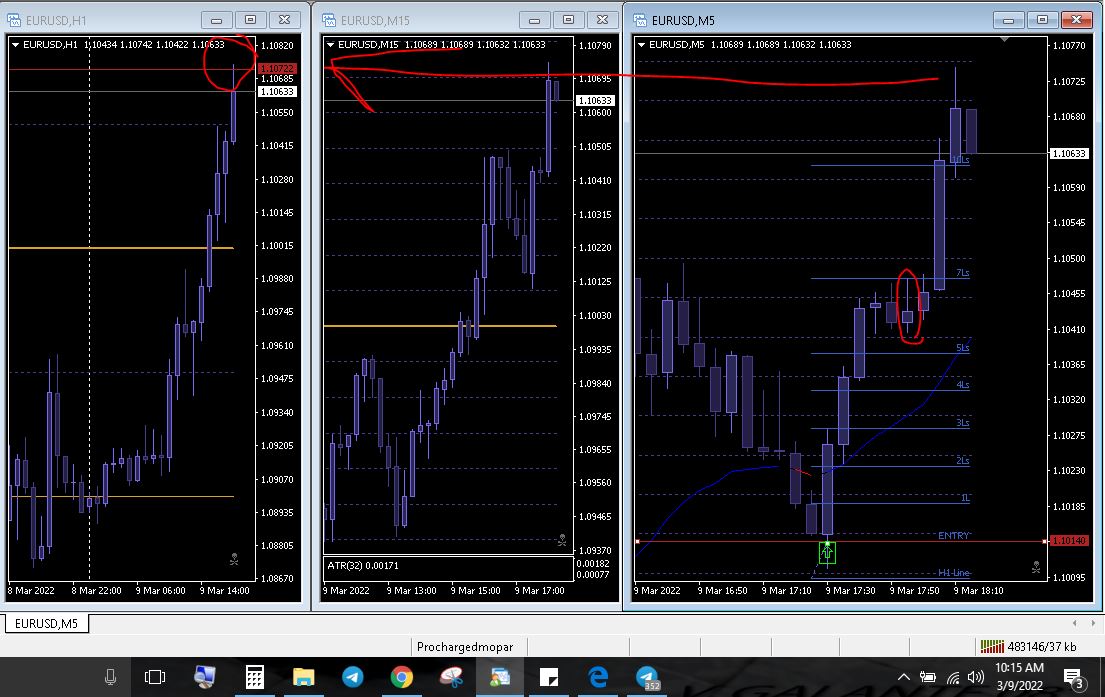Open File Explorer from the taskbar

304,677
